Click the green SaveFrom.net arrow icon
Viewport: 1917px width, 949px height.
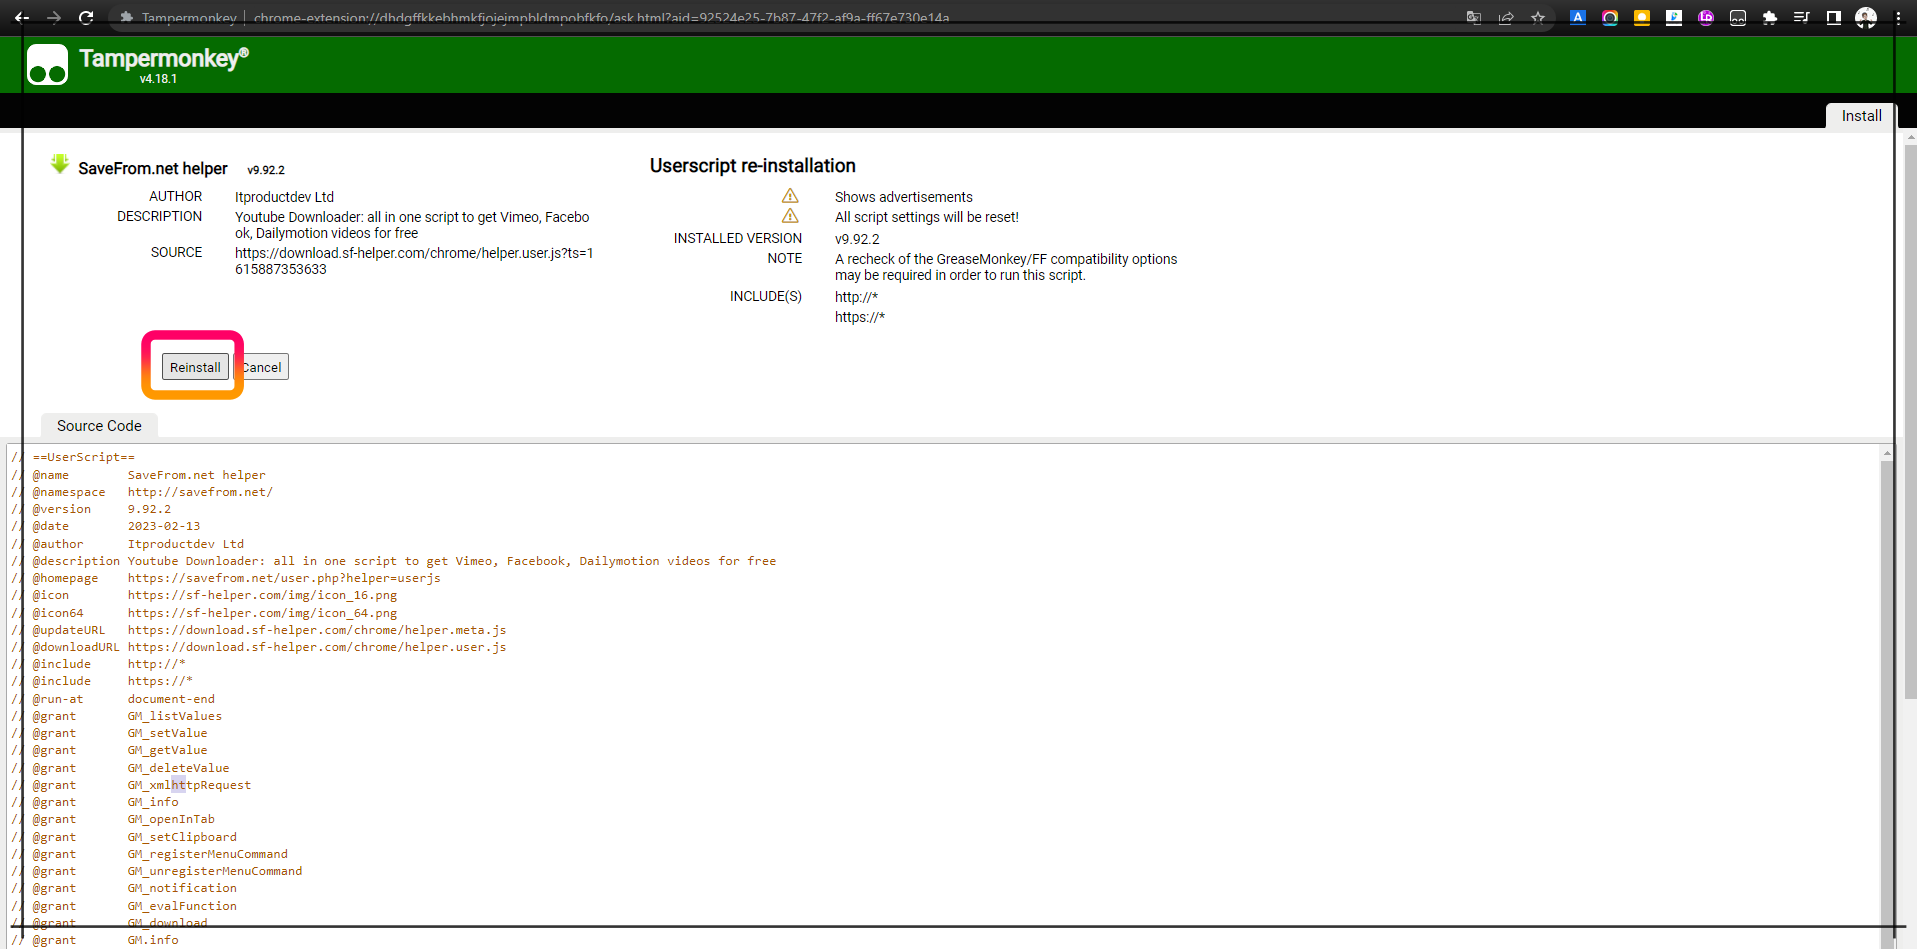click(60, 164)
